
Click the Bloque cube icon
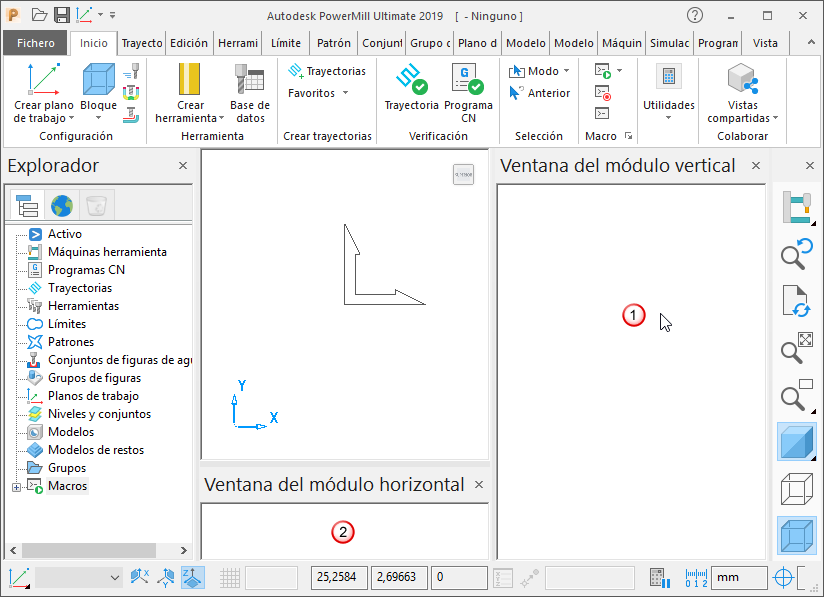[x=99, y=79]
